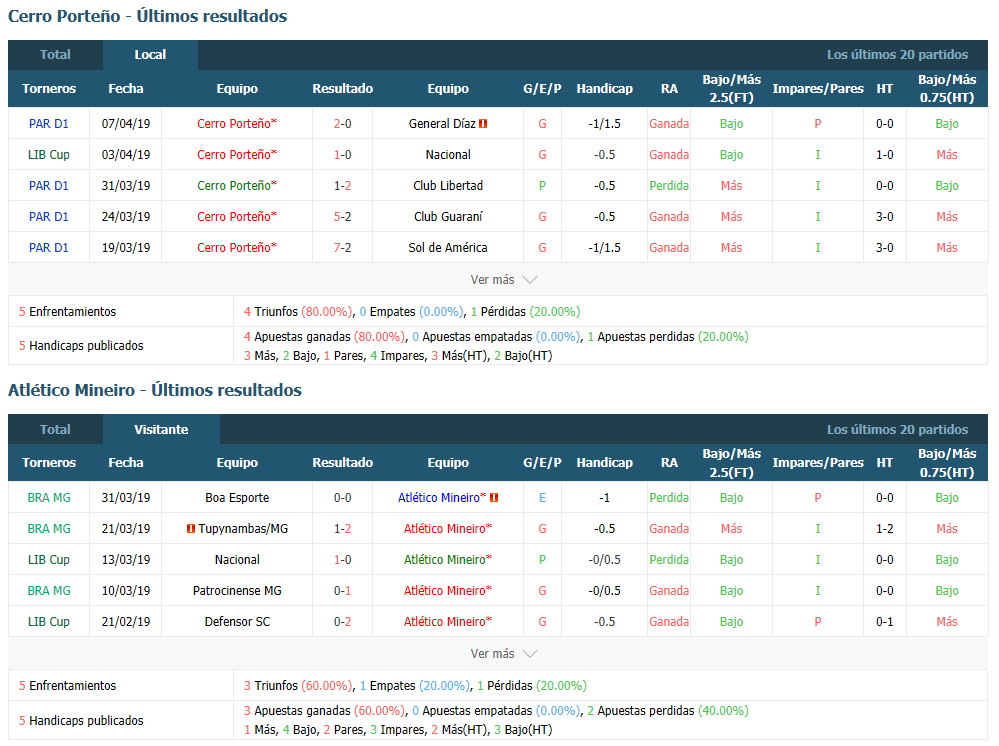The image size is (999, 746).
Task: Open PAR D1 league link for 07/04/19 match
Action: [48, 124]
